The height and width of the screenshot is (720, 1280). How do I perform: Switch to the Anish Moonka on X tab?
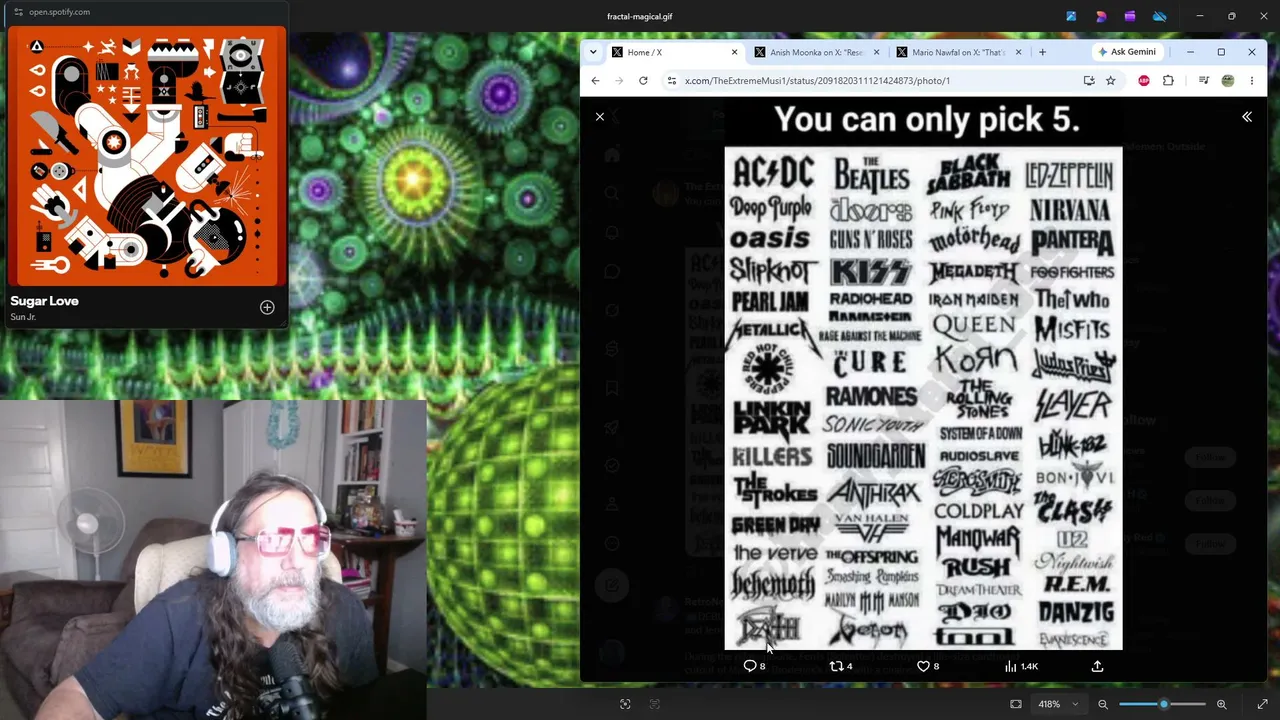tap(817, 52)
